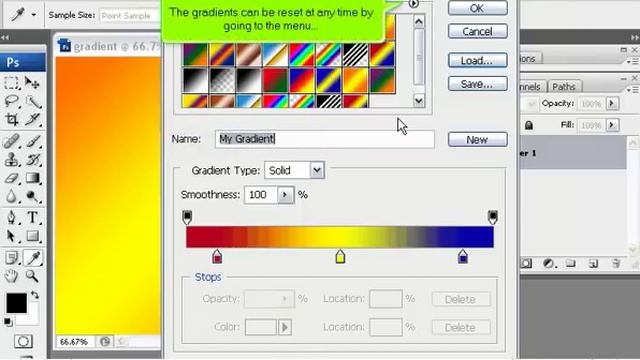This screenshot has width=640, height=360.
Task: Click the Load... button
Action: [x=478, y=60]
